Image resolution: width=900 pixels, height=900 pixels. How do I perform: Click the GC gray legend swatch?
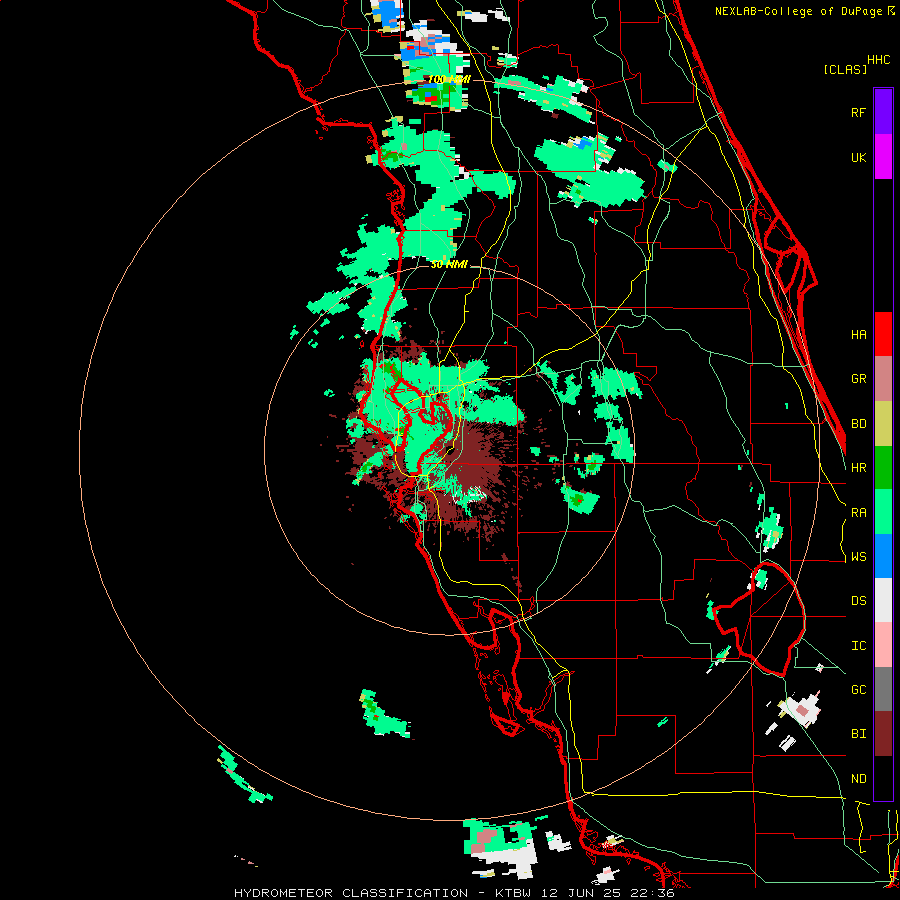883,689
